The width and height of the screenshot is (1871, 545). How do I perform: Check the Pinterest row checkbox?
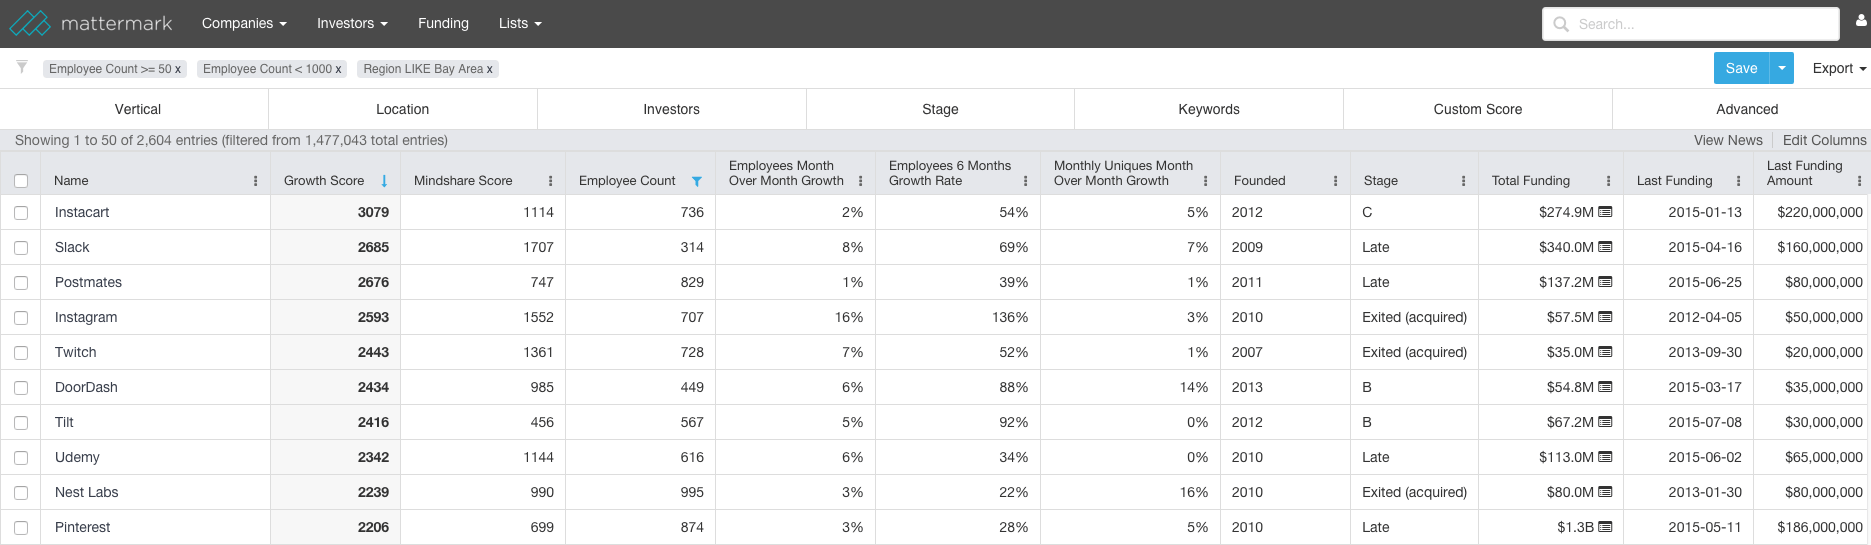click(21, 528)
